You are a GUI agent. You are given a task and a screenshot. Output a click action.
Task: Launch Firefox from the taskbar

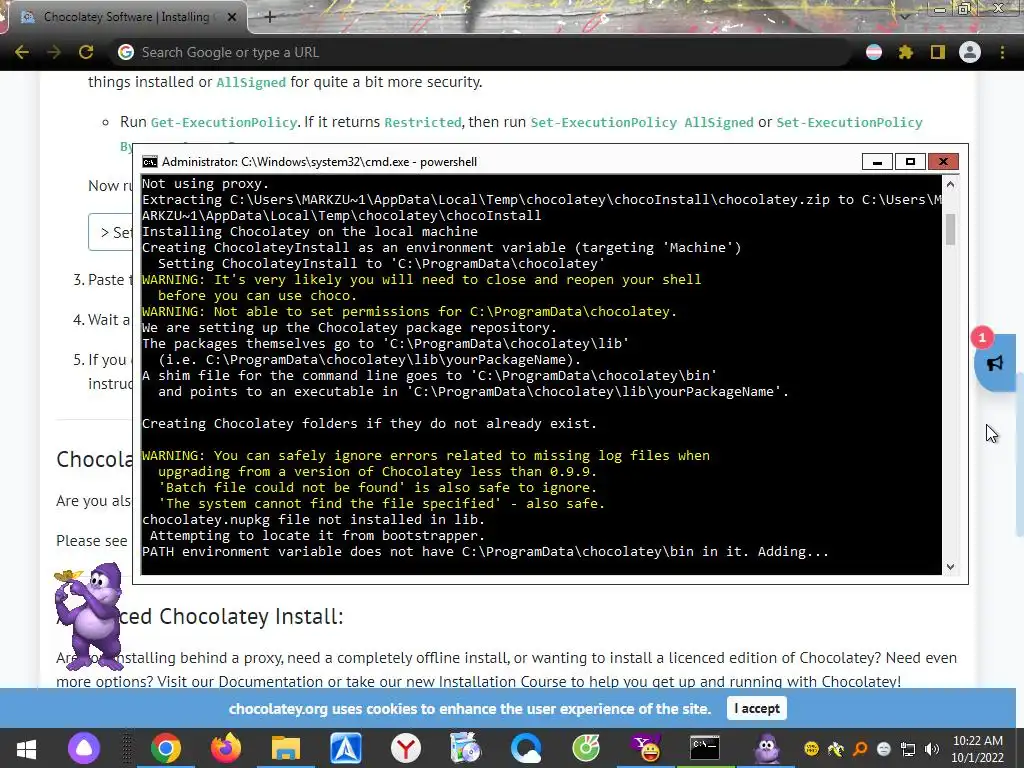pyautogui.click(x=226, y=748)
